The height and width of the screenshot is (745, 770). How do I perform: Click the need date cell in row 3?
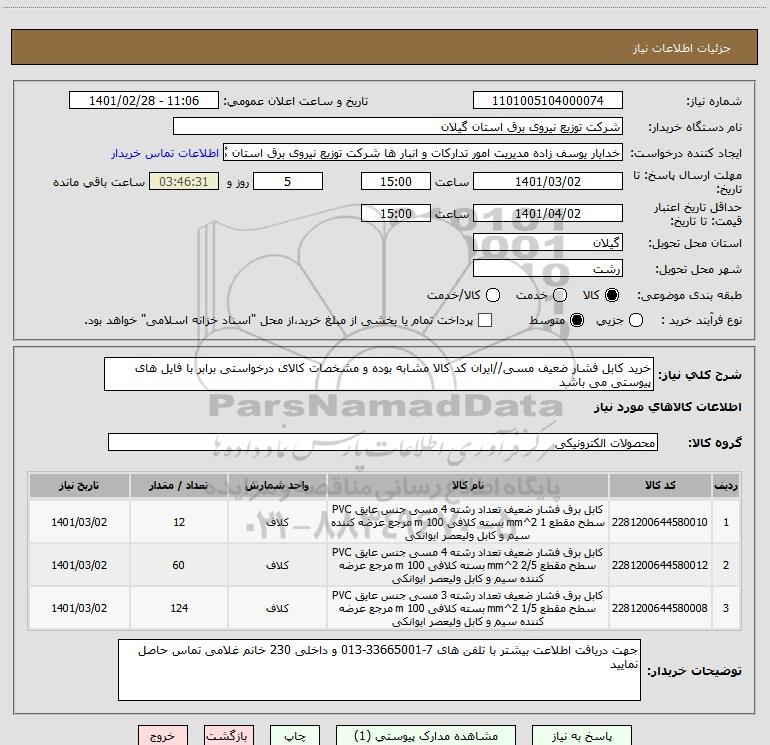click(79, 608)
